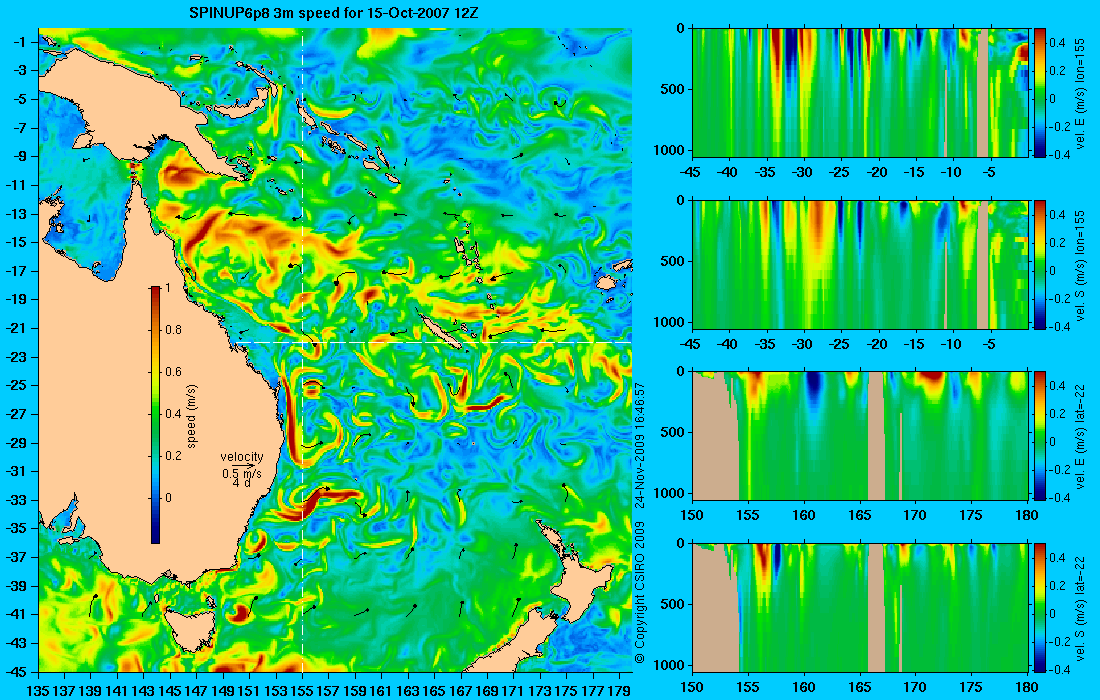This screenshot has height=700, width=1100.
Task: Click the second cross-section panel for southward velocity at lon=155
Action: (860, 264)
